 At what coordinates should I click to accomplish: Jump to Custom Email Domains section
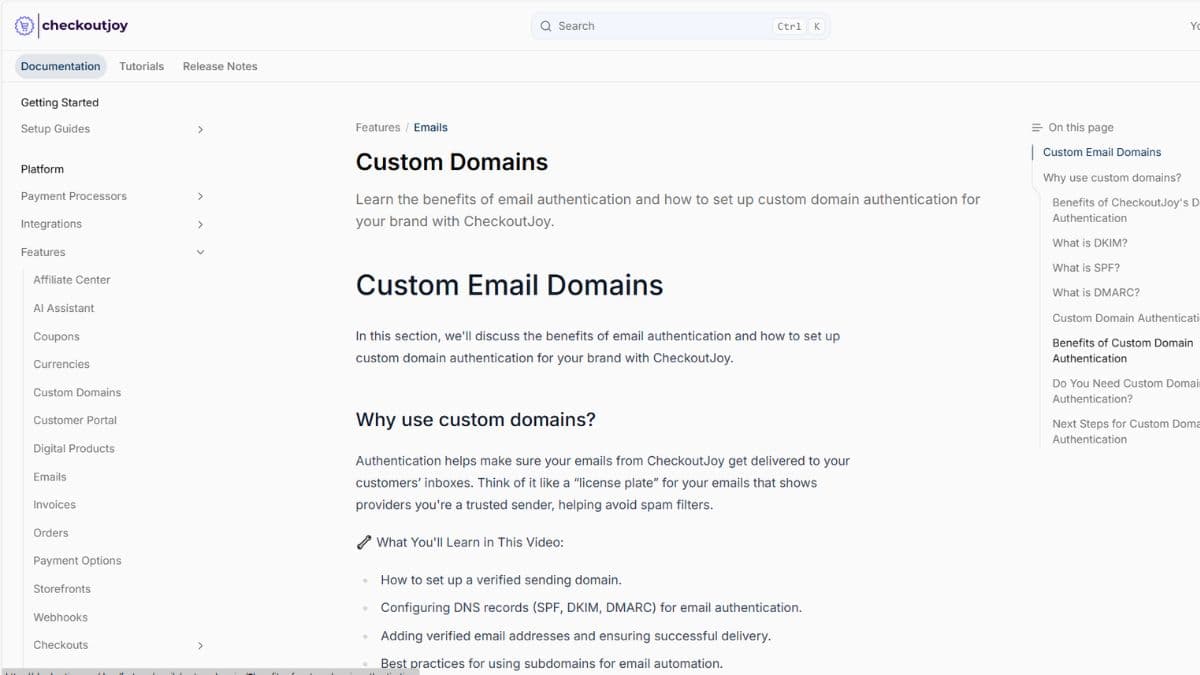(1102, 152)
